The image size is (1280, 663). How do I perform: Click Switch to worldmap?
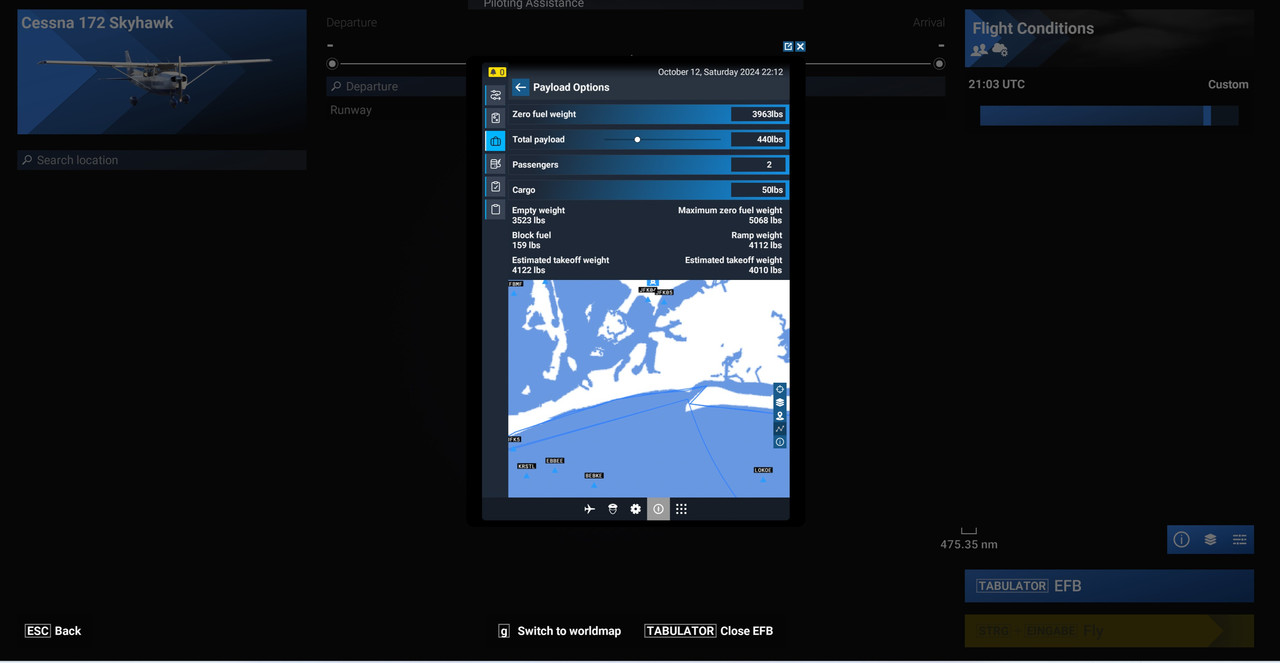tap(559, 631)
